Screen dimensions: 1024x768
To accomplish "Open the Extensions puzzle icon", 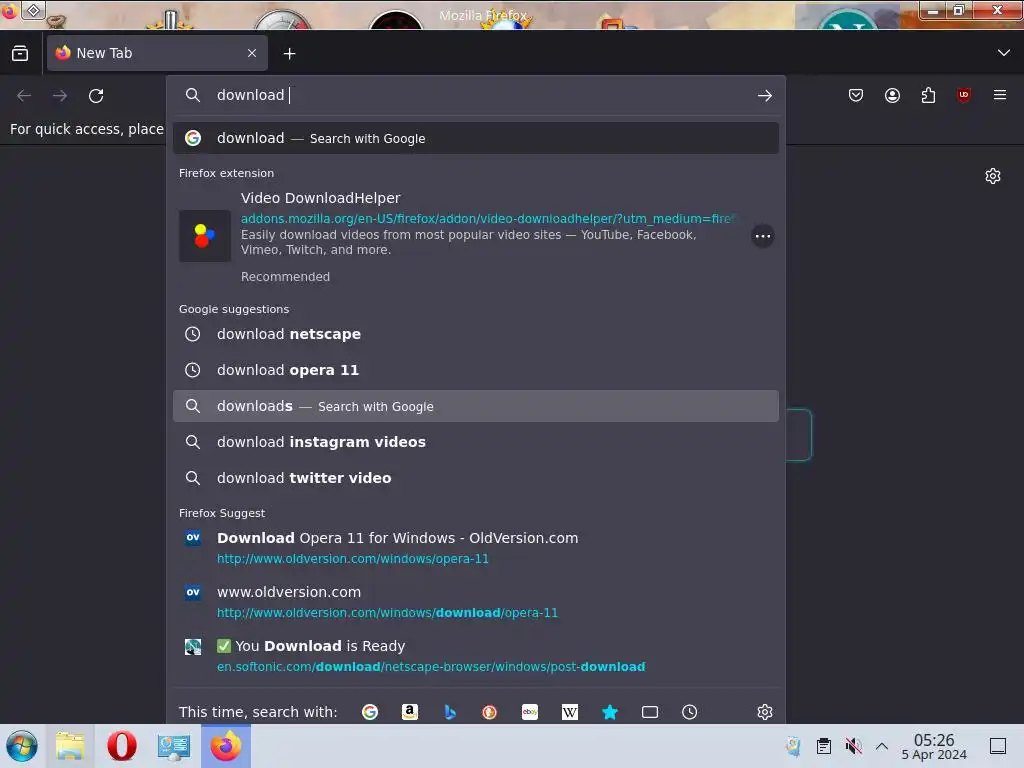I will (928, 95).
